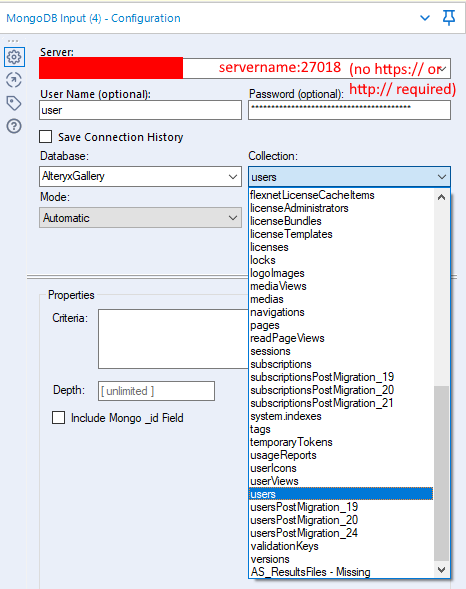Collapse the Collection dropdown showing users
This screenshot has width=466, height=589.
[x=349, y=177]
